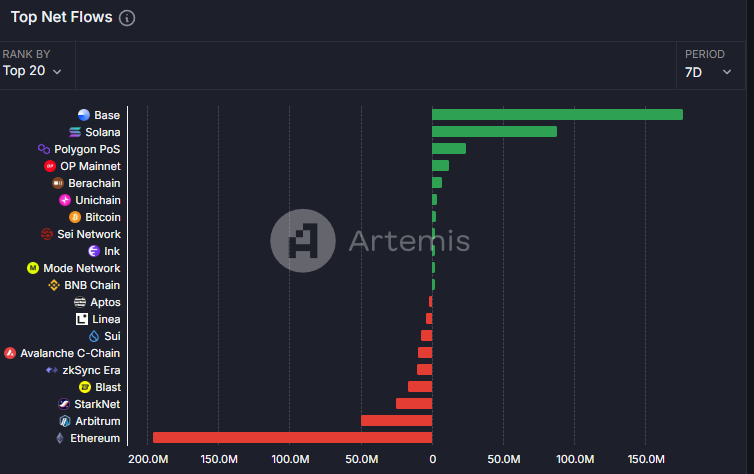754x474 pixels.
Task: Click the green Base inflow bar
Action: point(557,115)
